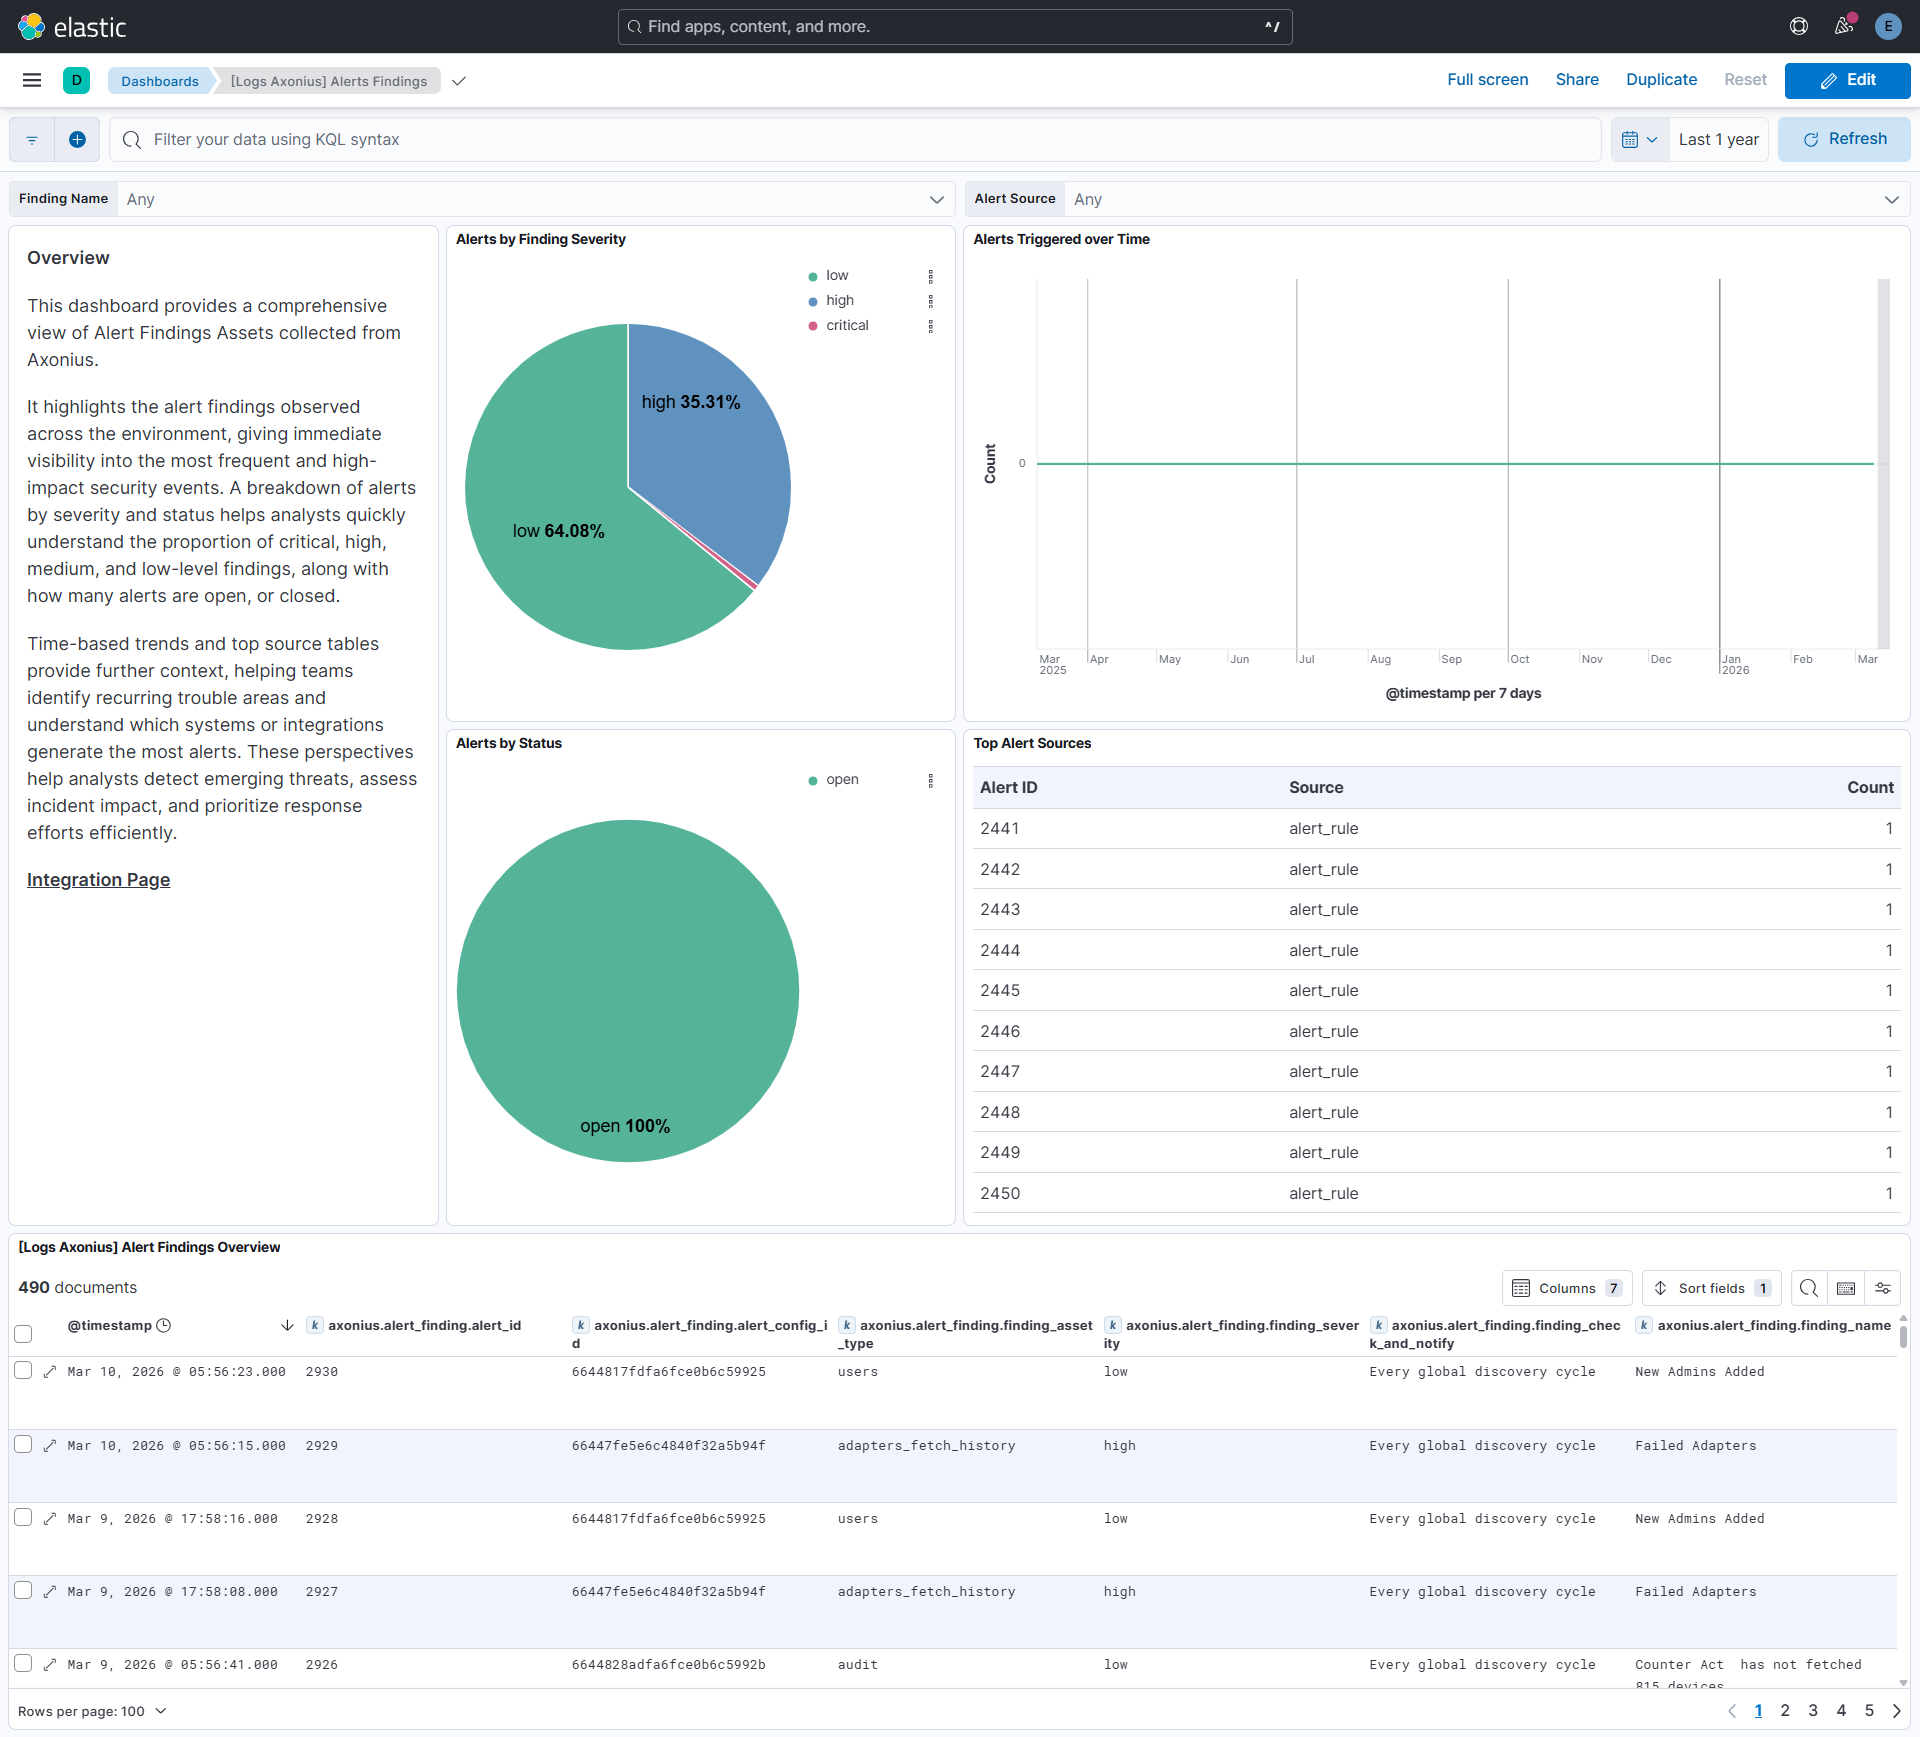Select the checkbox for alert 2930 row
The height and width of the screenshot is (1737, 1920).
23,1370
